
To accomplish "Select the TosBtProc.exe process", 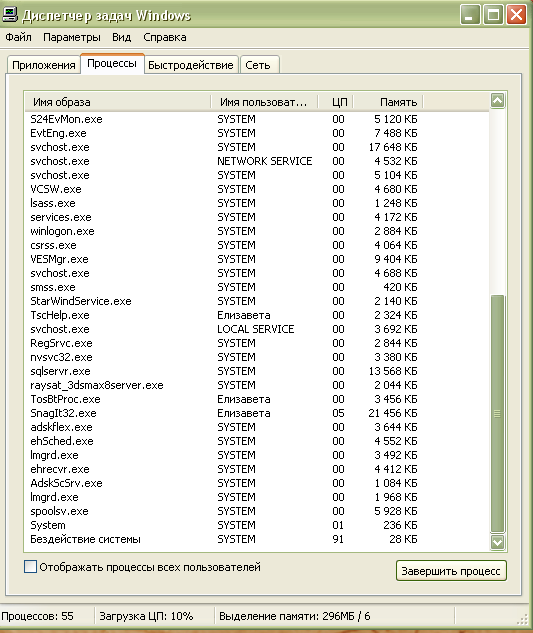I will [x=257, y=399].
